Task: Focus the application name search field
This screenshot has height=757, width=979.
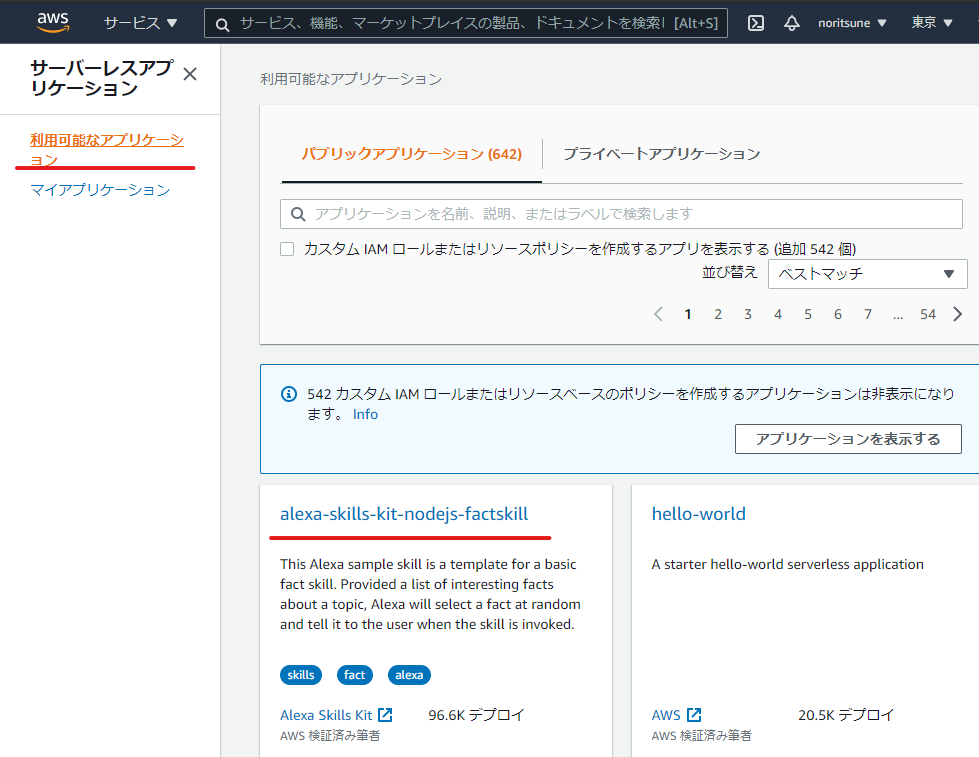Action: 621,214
